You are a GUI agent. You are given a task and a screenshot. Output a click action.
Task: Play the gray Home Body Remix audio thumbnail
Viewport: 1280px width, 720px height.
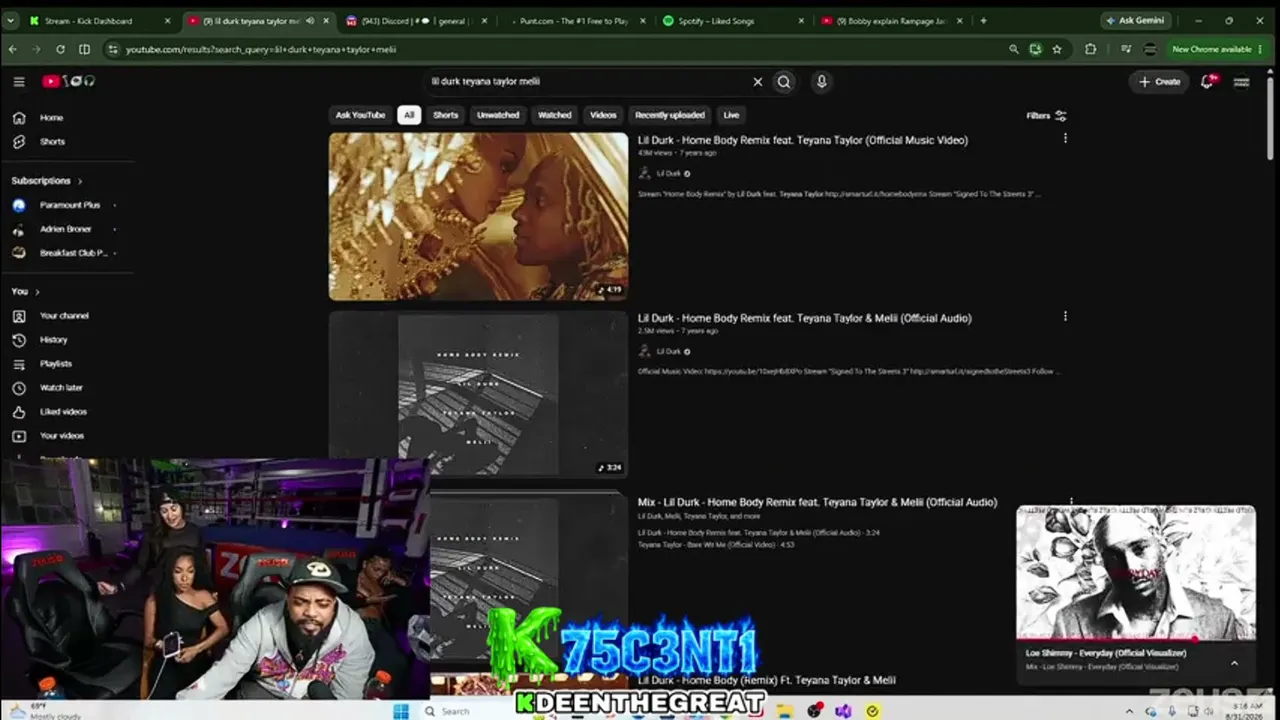coord(479,394)
